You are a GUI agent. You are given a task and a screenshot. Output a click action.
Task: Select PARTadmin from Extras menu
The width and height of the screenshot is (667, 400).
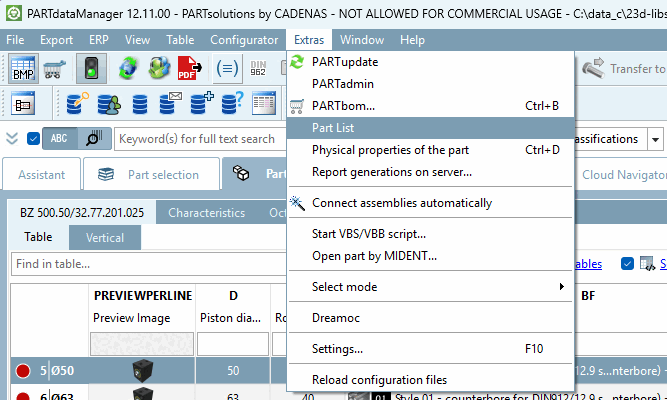point(430,84)
